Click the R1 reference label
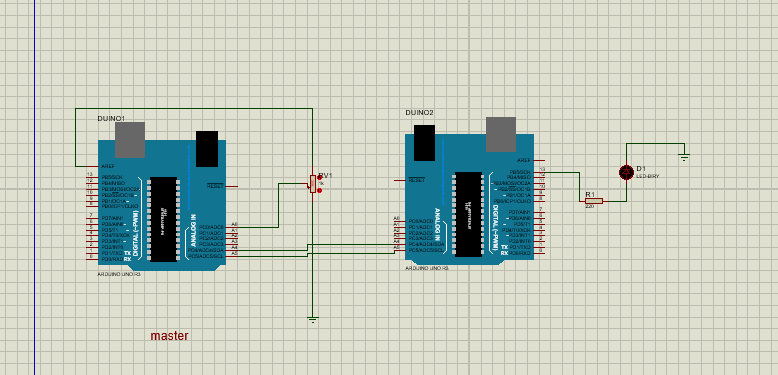This screenshot has height=375, width=778. click(x=590, y=194)
